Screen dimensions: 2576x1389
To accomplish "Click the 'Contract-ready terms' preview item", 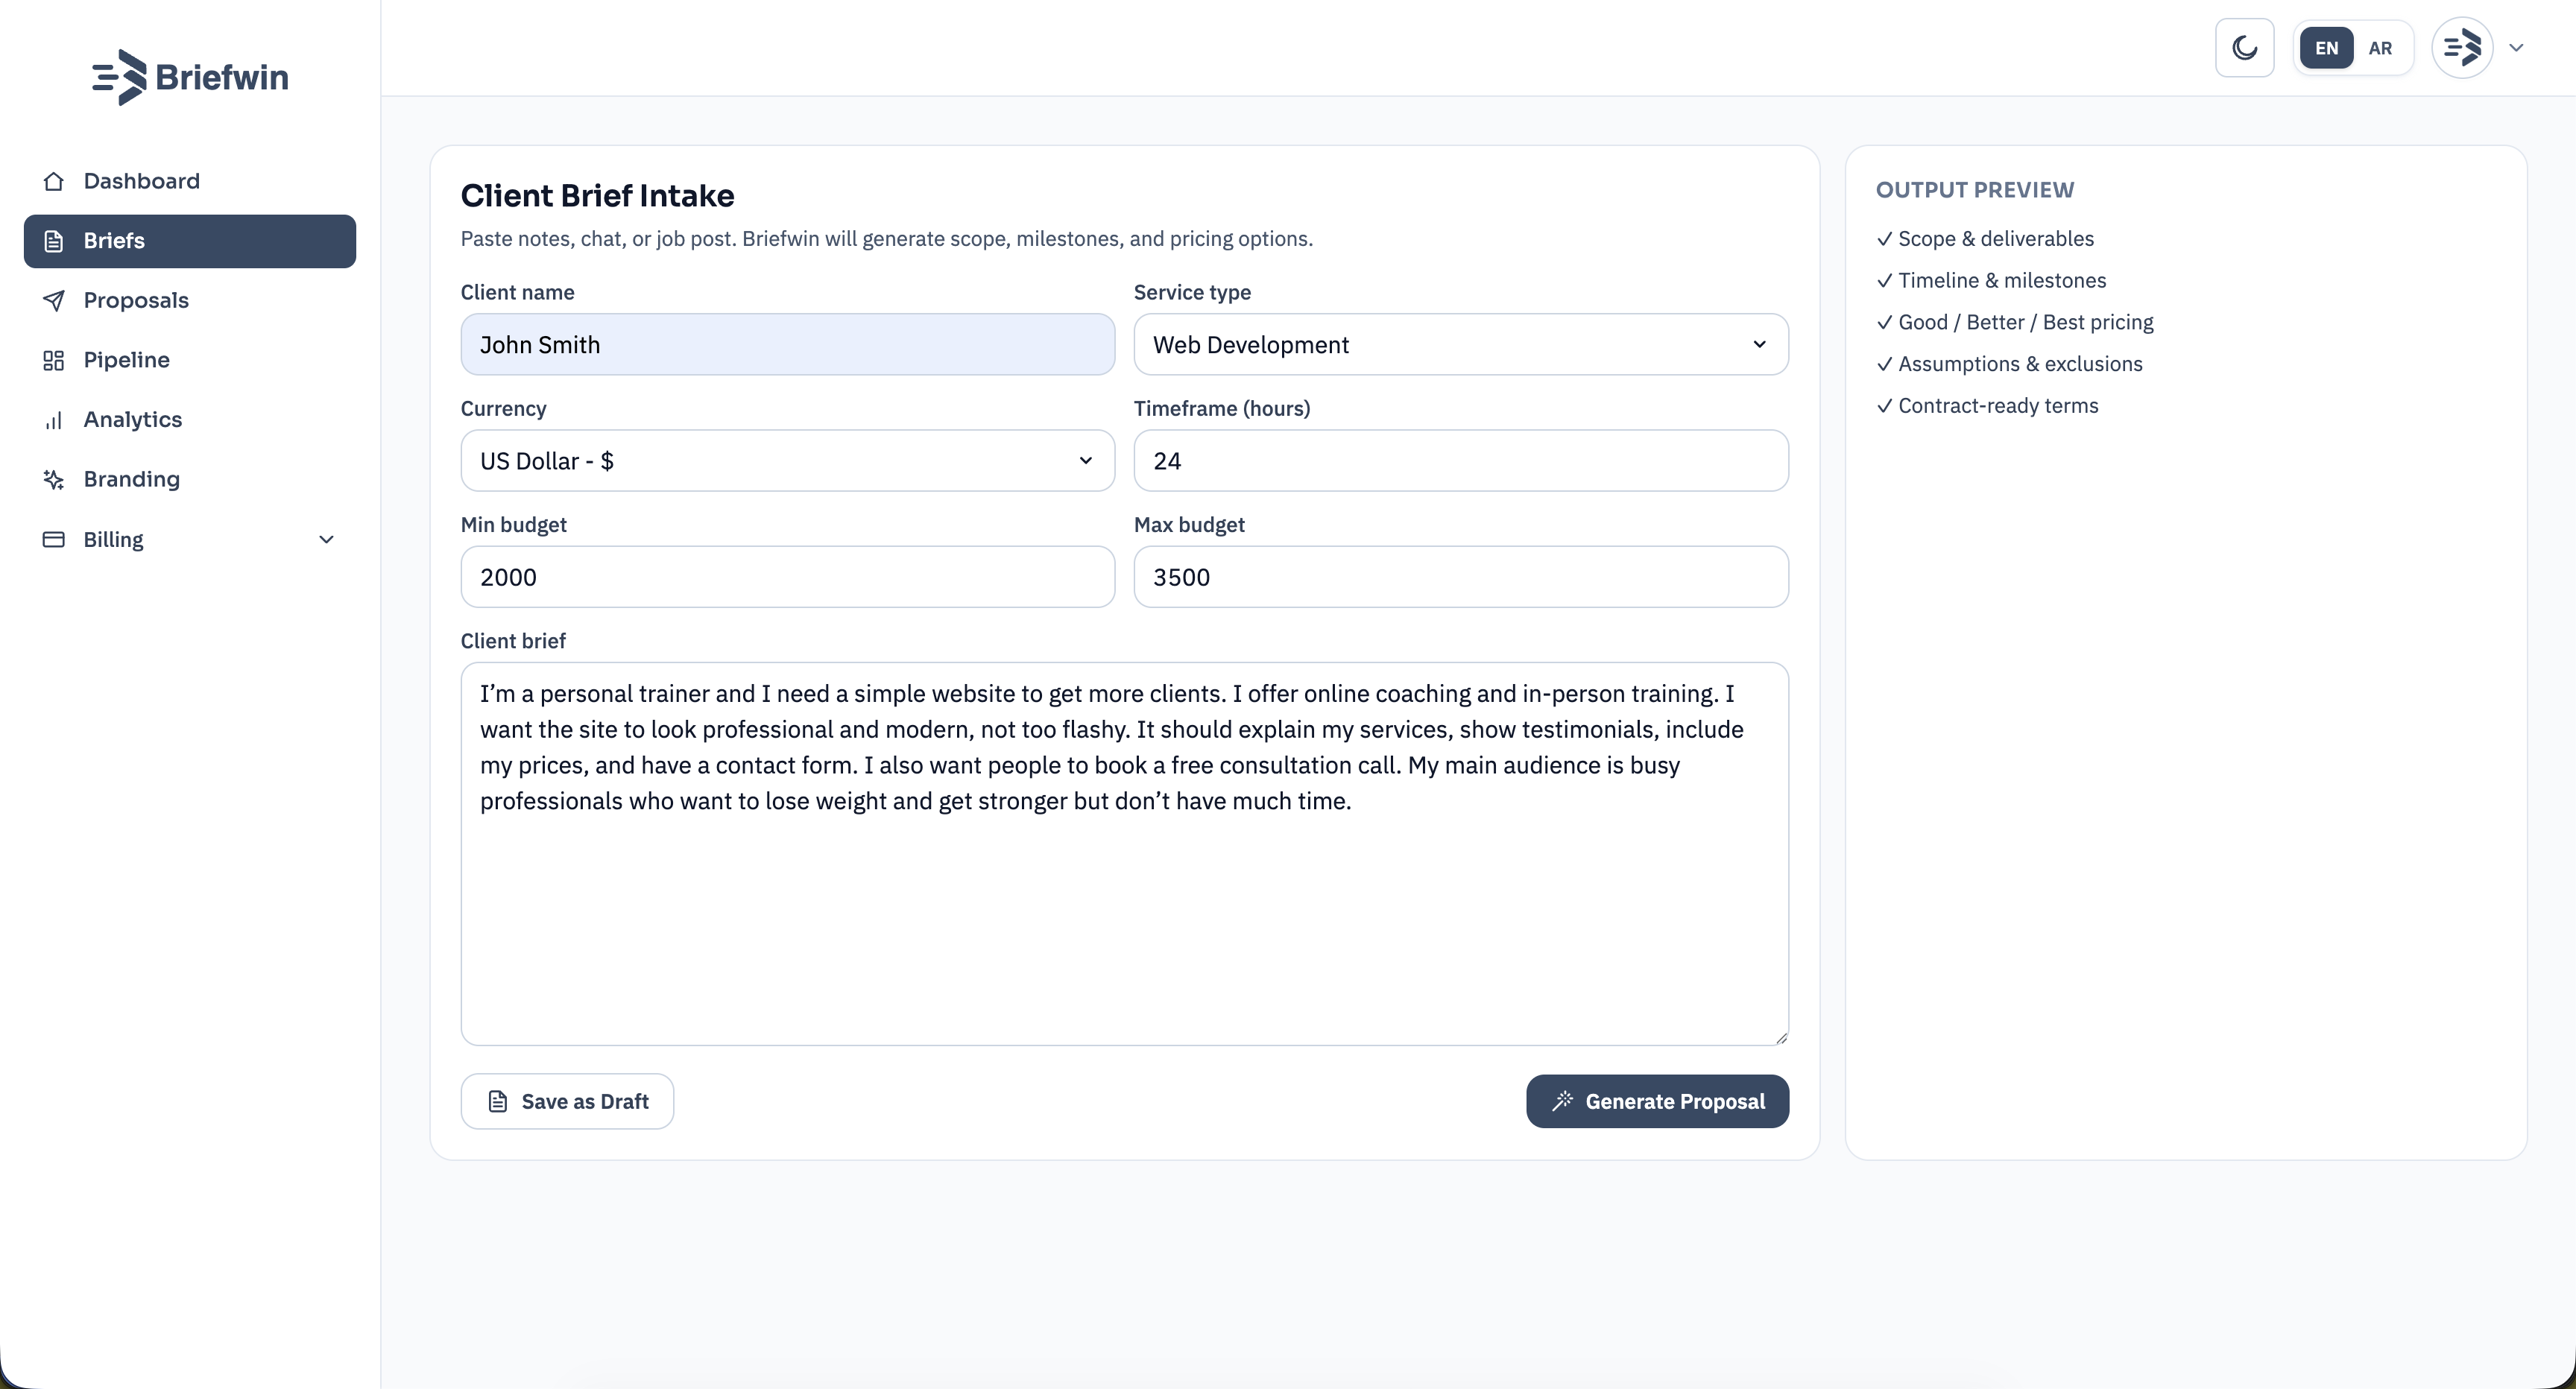I will (1987, 406).
